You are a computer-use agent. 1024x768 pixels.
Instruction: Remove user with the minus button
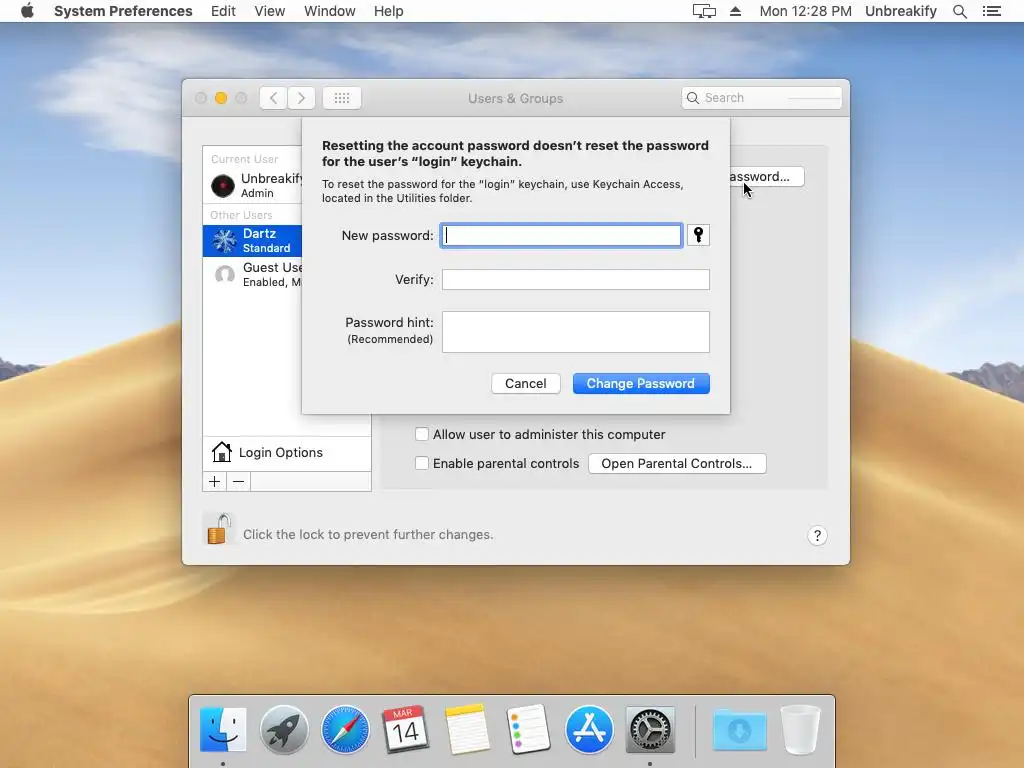[238, 481]
